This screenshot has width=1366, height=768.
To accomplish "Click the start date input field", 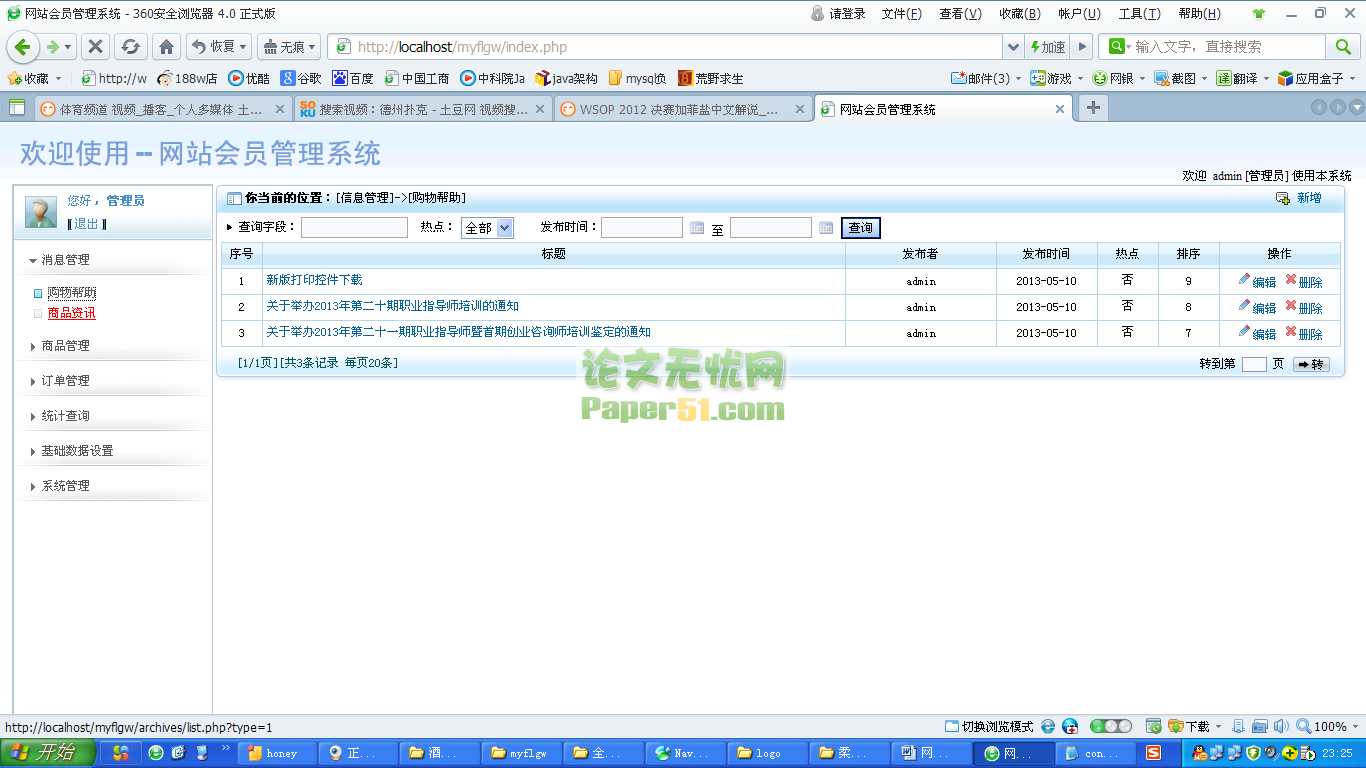I will point(642,228).
